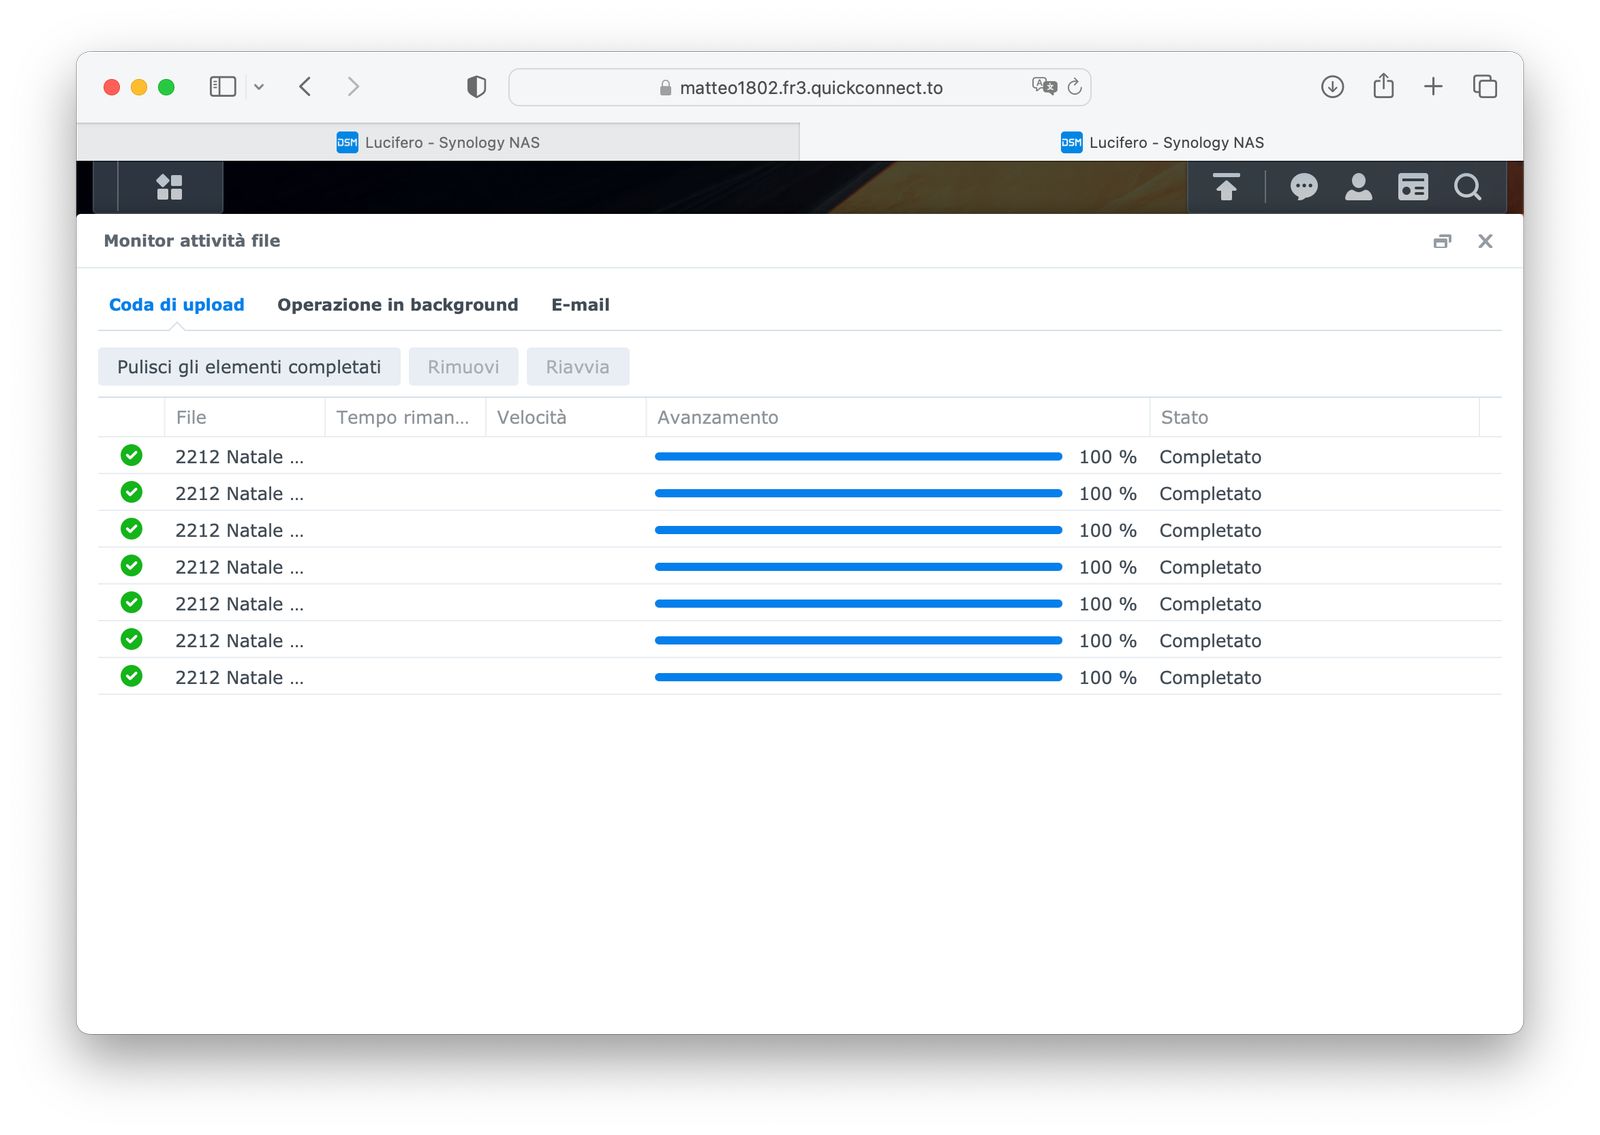Viewport: 1600px width, 1135px height.
Task: Expand the sidebar tab group dropdown chevron
Action: 259,87
